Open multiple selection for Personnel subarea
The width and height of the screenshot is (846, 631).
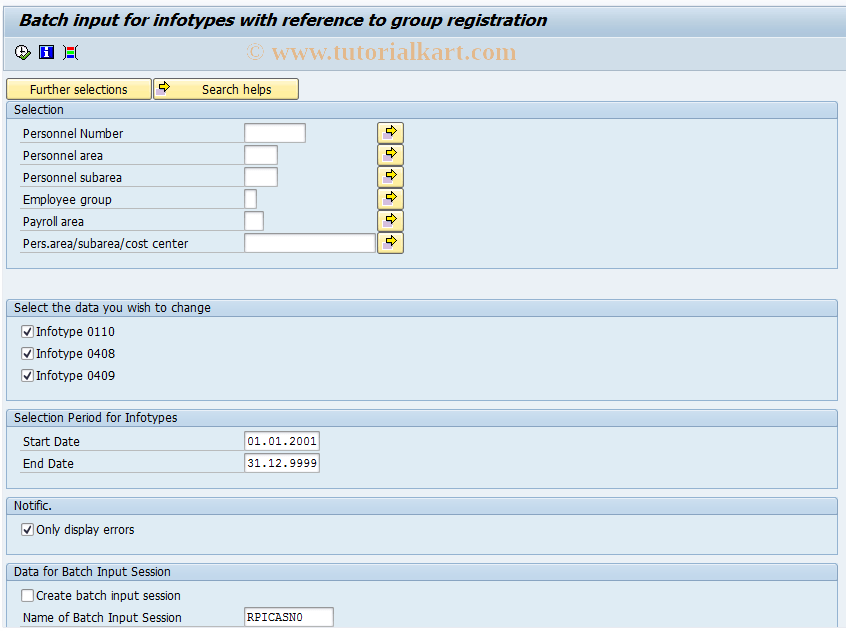[x=390, y=176]
